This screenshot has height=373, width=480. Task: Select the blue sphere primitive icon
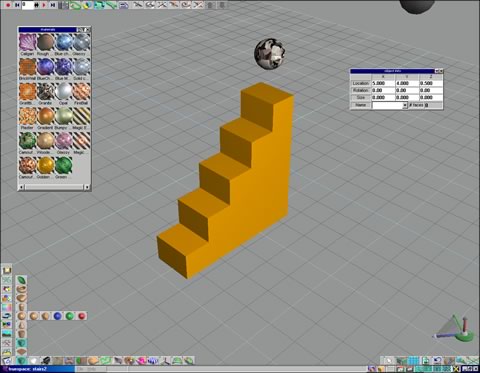(58, 316)
